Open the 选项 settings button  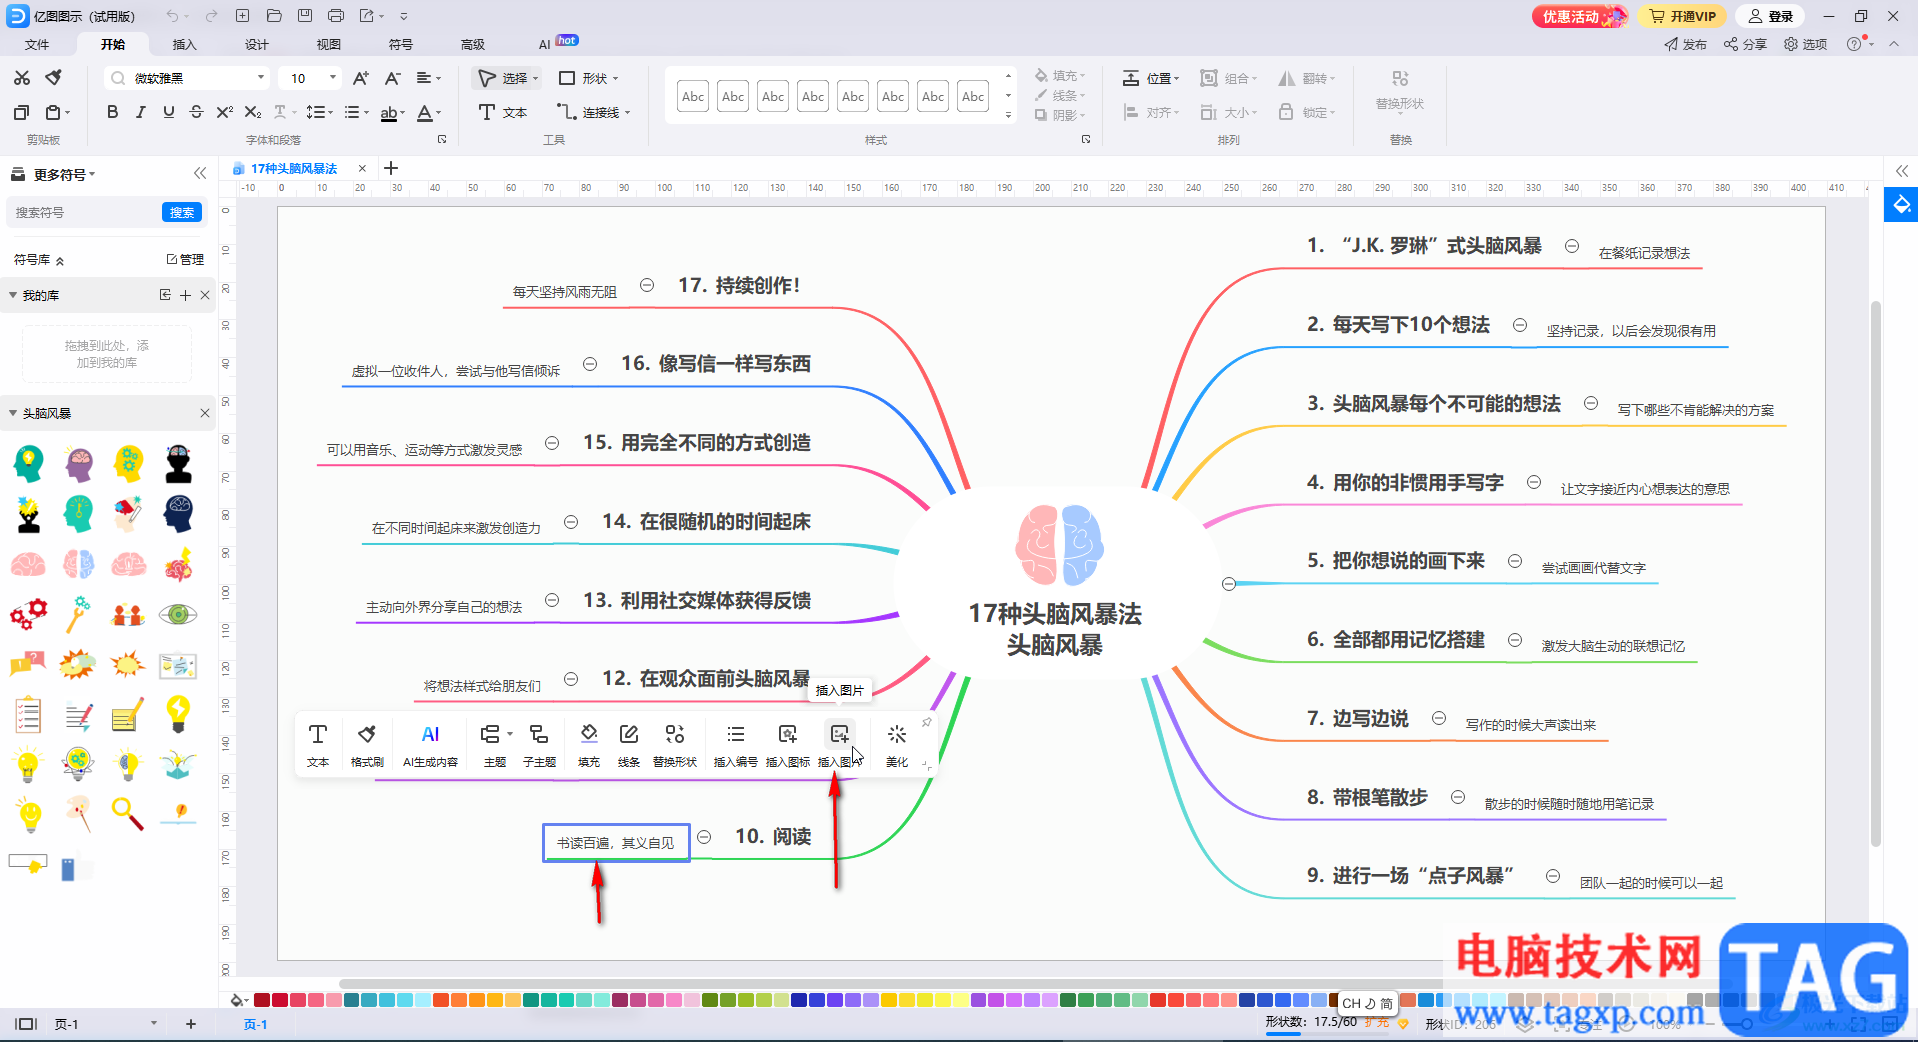pyautogui.click(x=1805, y=44)
